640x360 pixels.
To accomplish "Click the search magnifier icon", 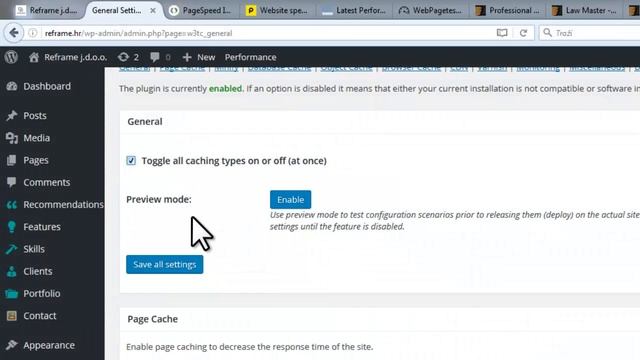I will (x=547, y=33).
